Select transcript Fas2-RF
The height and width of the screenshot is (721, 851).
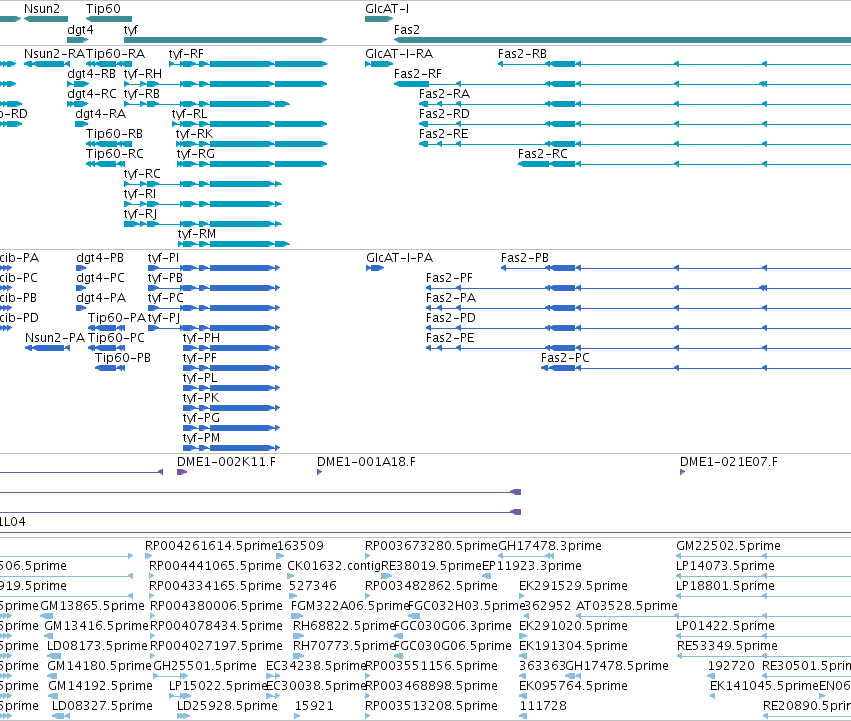click(x=418, y=74)
